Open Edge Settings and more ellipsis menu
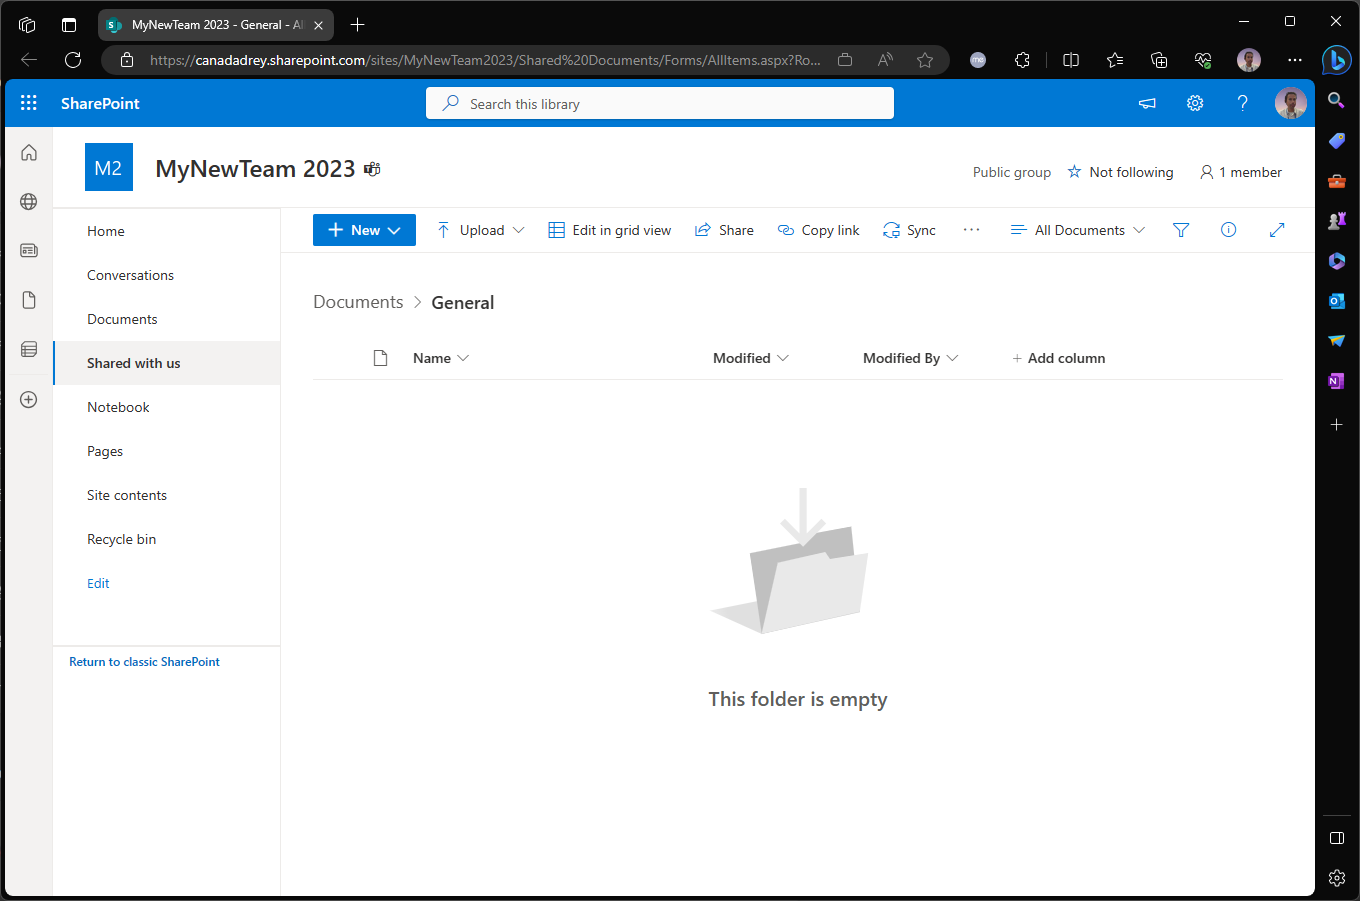Image resolution: width=1360 pixels, height=901 pixels. [x=1295, y=60]
